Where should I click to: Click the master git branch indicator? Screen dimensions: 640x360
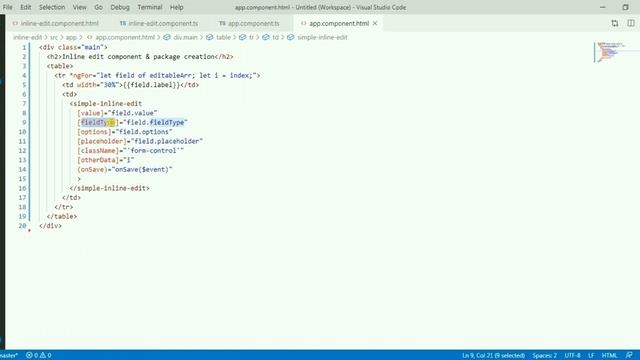click(x=9, y=355)
